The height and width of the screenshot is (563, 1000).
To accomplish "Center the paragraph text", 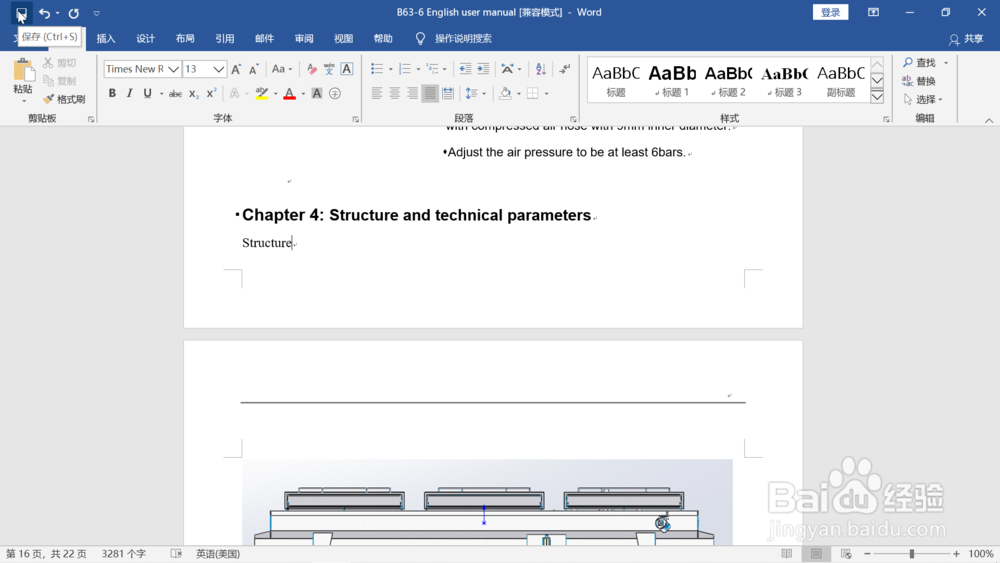I will pos(395,93).
